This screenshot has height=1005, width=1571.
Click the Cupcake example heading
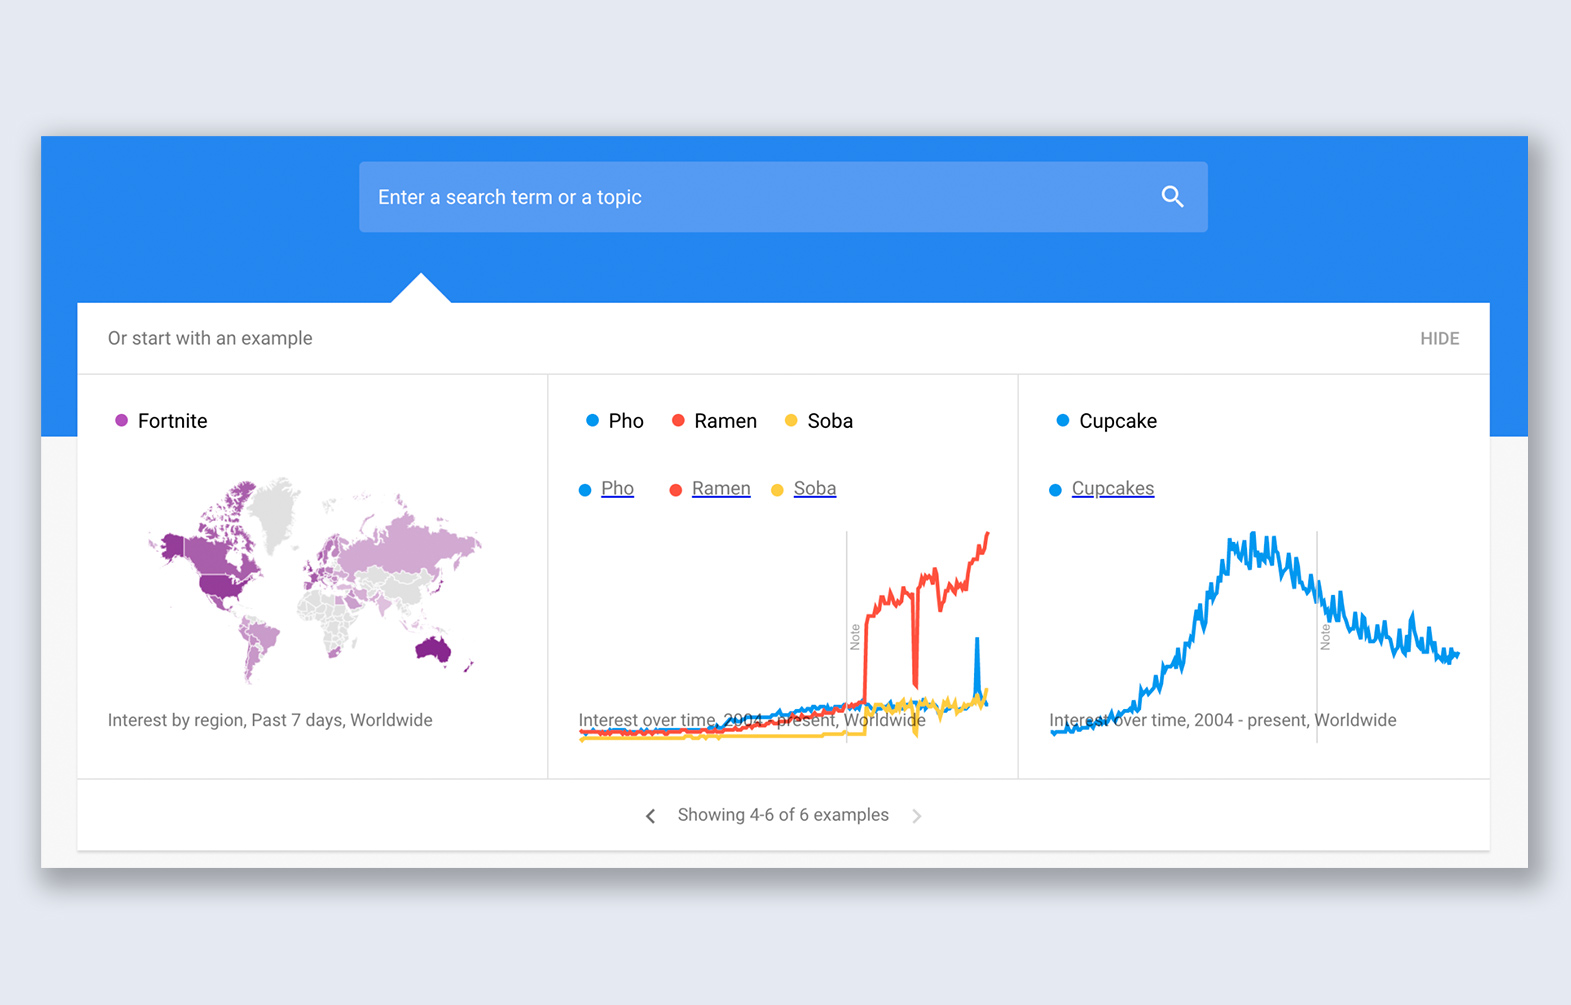click(1117, 421)
